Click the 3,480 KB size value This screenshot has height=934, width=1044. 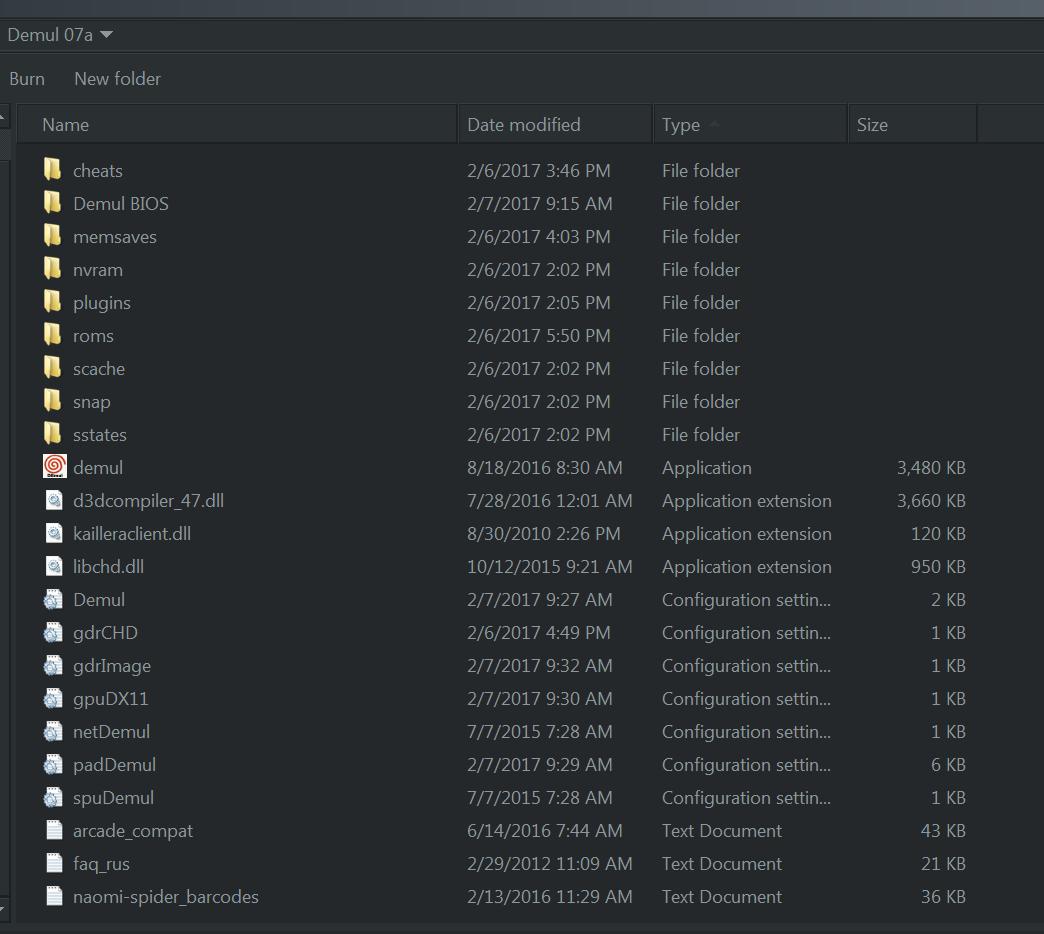(931, 467)
